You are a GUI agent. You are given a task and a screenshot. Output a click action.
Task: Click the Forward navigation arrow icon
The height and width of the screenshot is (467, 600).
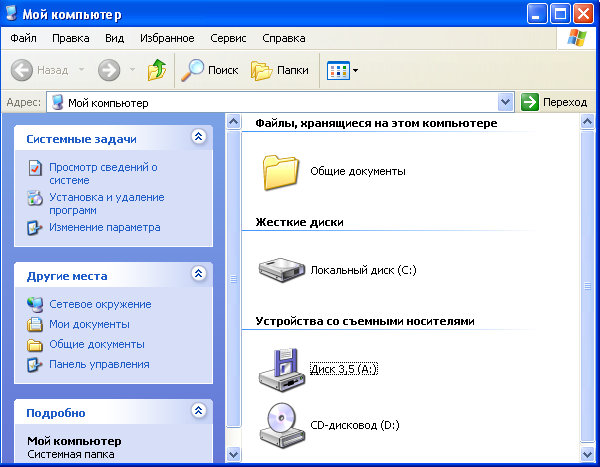tap(109, 70)
